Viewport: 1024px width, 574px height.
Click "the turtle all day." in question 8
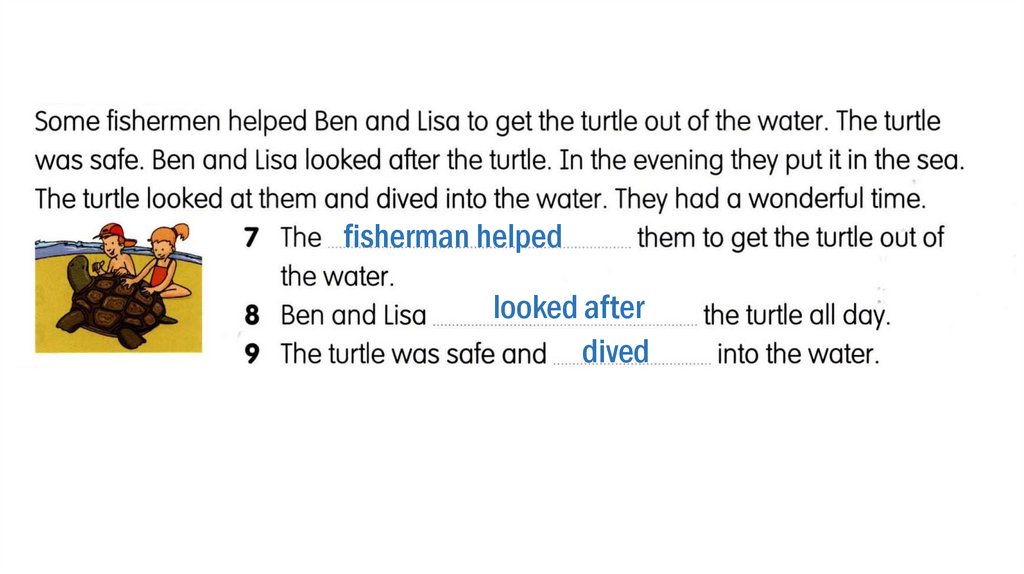[796, 316]
